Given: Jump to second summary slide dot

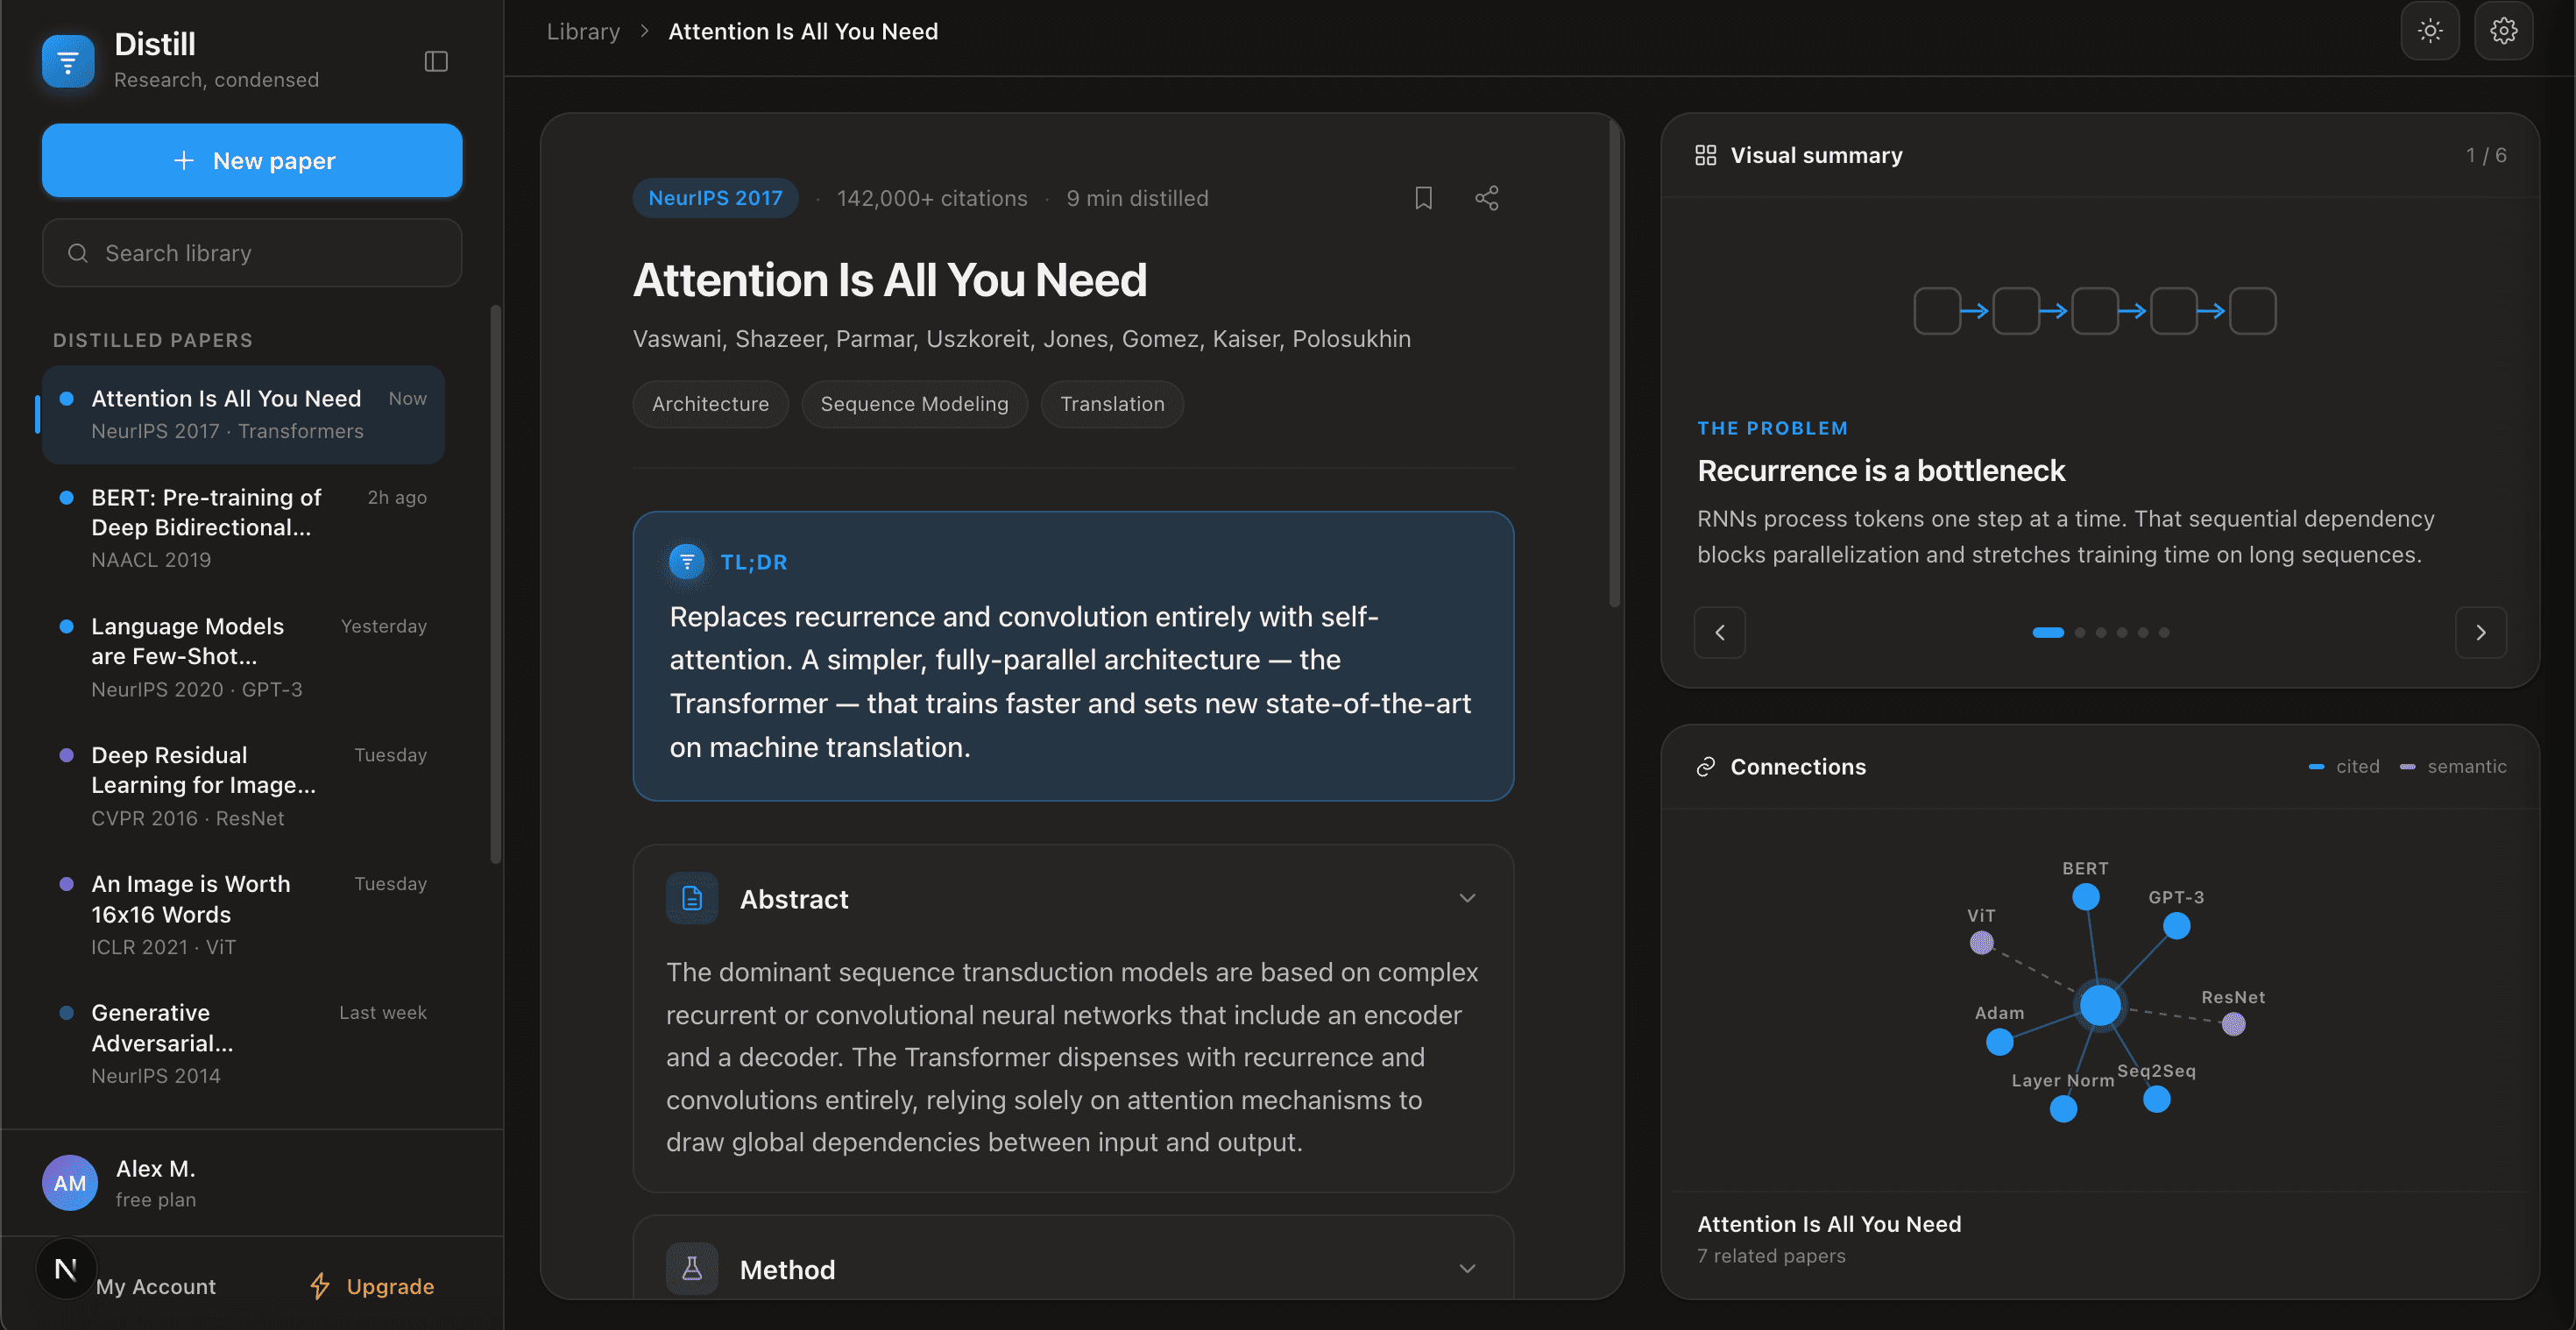Looking at the screenshot, I should click(x=2080, y=632).
